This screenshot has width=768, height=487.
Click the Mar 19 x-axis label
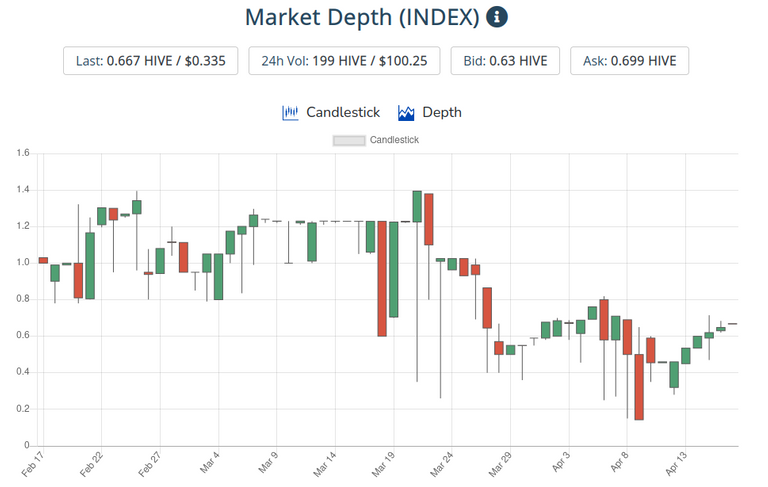click(x=383, y=464)
